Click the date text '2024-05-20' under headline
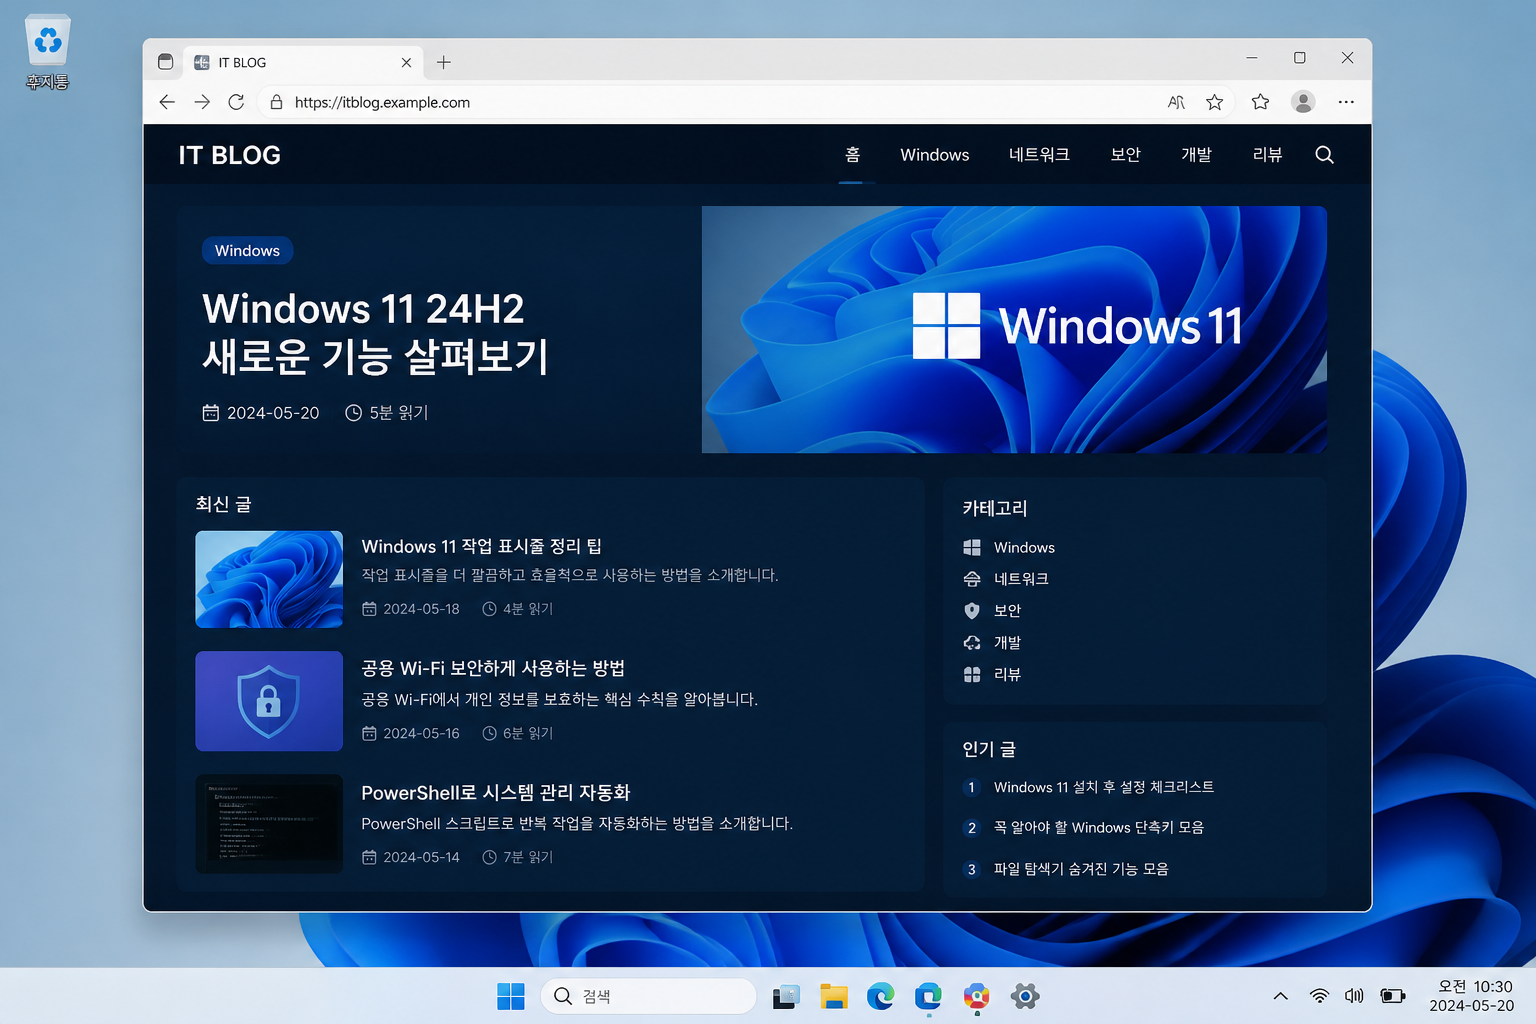The width and height of the screenshot is (1536, 1024). pos(273,413)
